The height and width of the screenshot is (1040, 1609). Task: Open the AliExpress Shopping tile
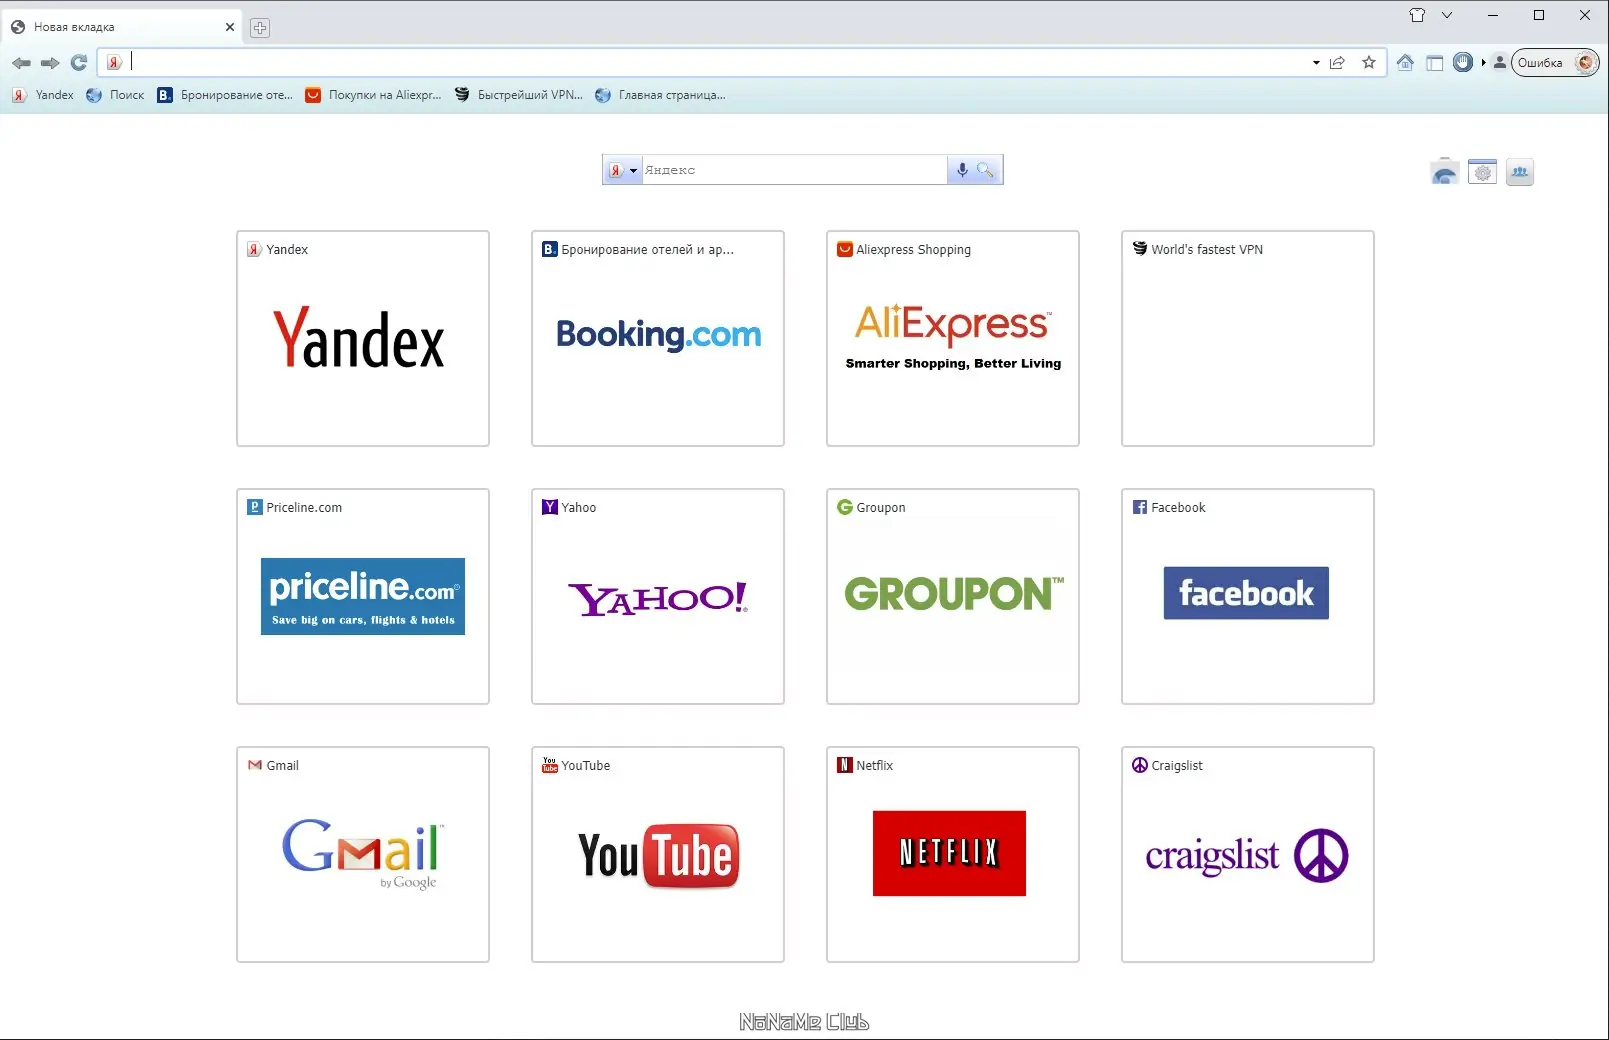pos(953,338)
